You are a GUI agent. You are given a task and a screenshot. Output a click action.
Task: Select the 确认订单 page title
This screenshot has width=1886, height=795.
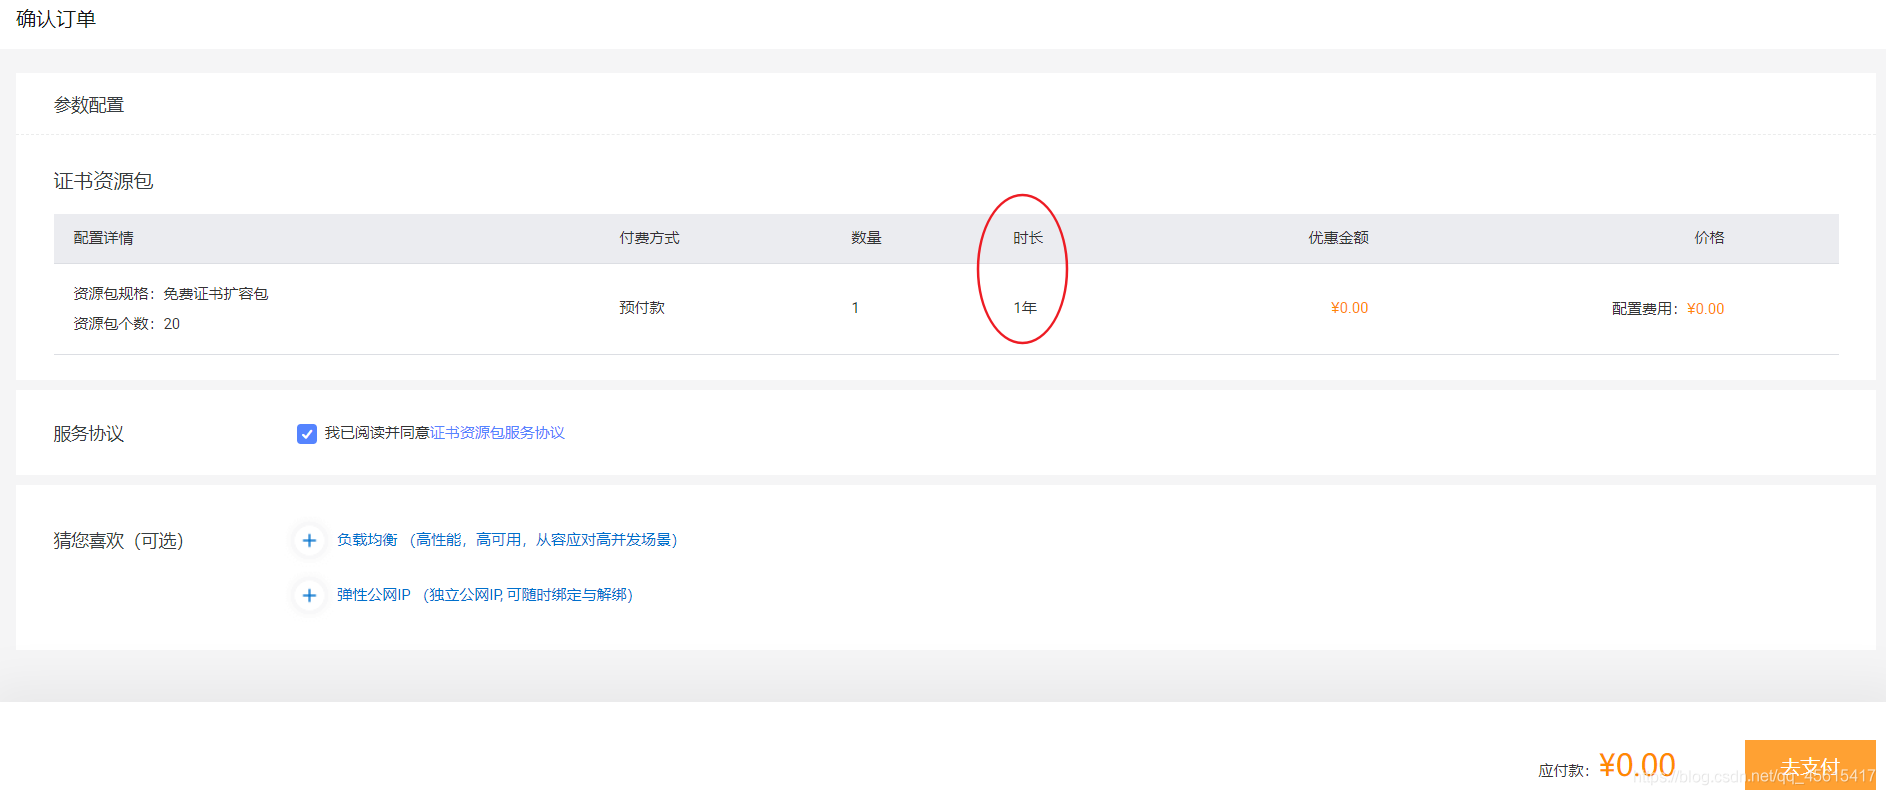tap(56, 19)
